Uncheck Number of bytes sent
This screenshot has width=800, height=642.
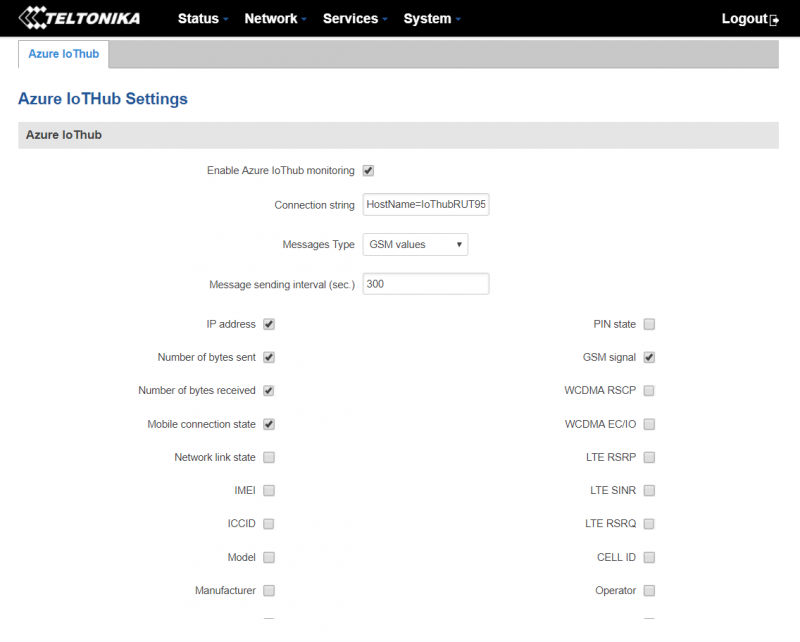[x=269, y=357]
